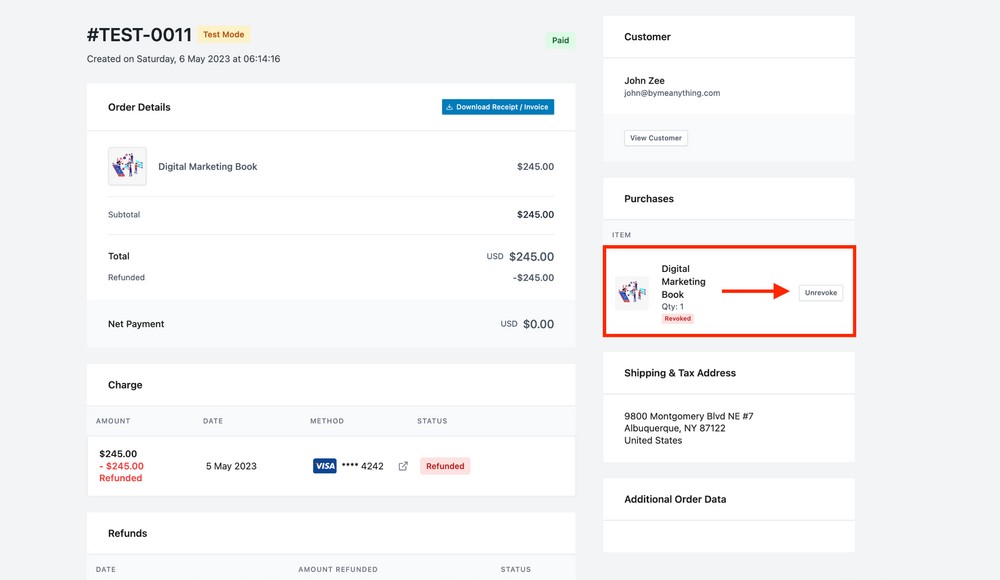Click the green Paid status badge
The height and width of the screenshot is (580, 1000).
click(560, 41)
